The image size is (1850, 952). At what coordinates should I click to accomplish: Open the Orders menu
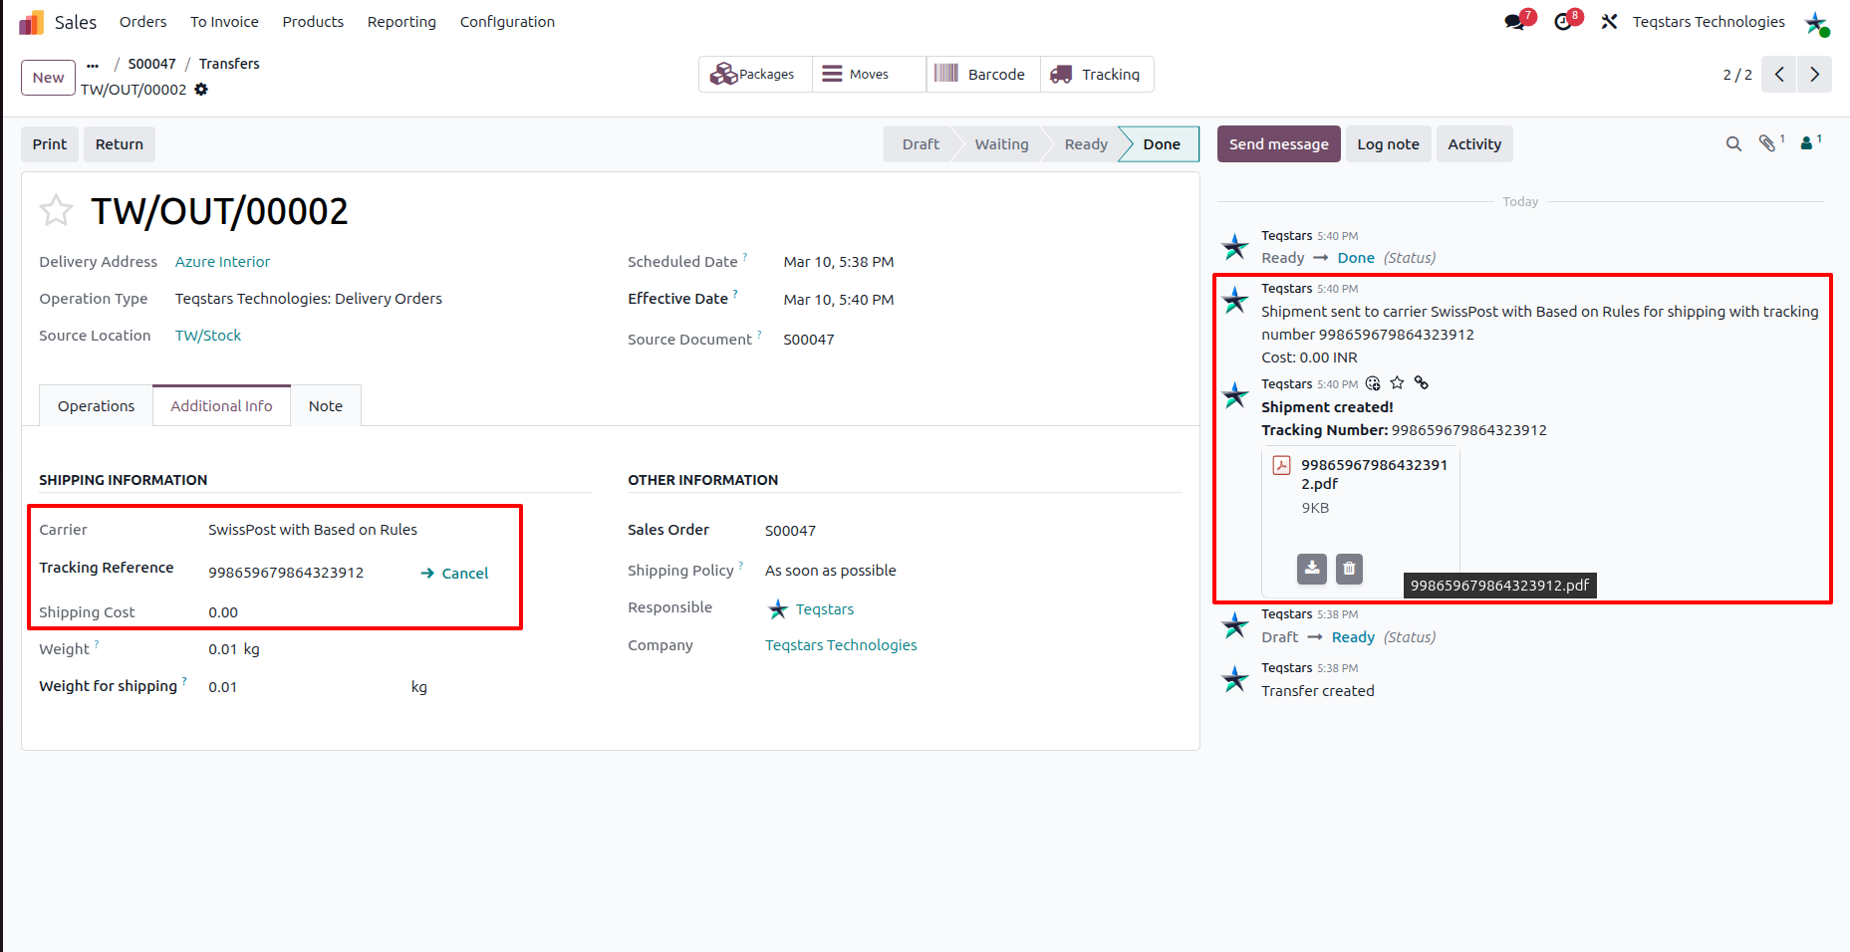[143, 22]
